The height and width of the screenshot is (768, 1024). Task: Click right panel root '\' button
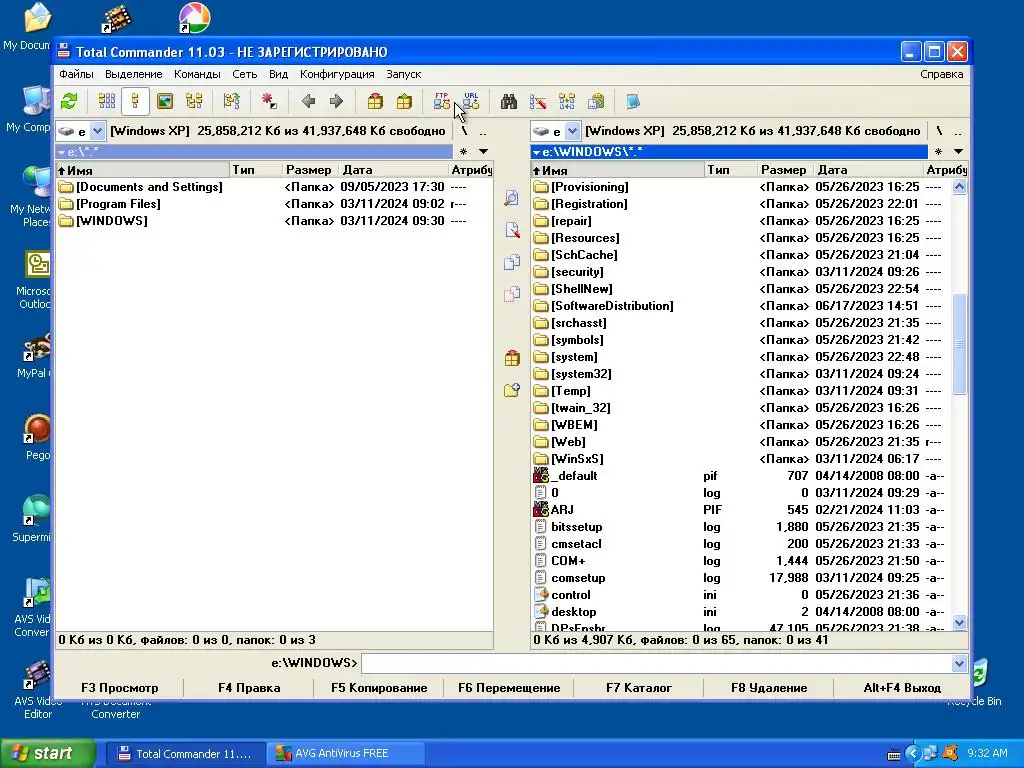[939, 131]
